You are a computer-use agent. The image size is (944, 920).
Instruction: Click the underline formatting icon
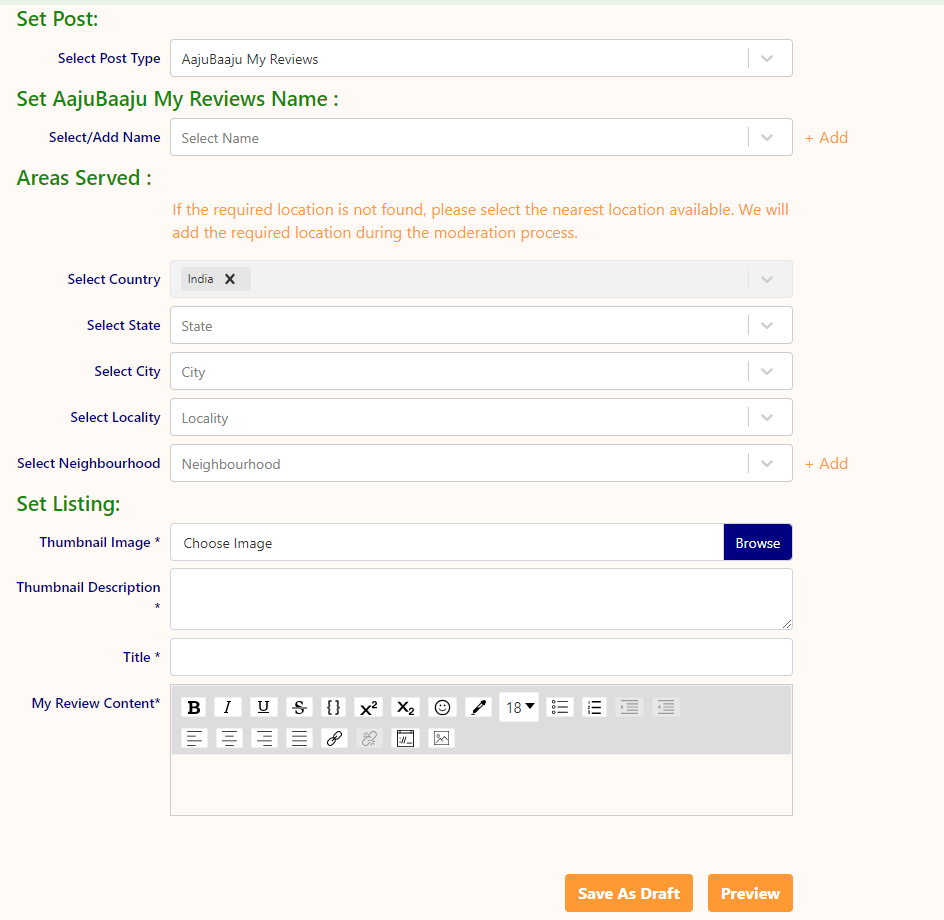point(263,707)
